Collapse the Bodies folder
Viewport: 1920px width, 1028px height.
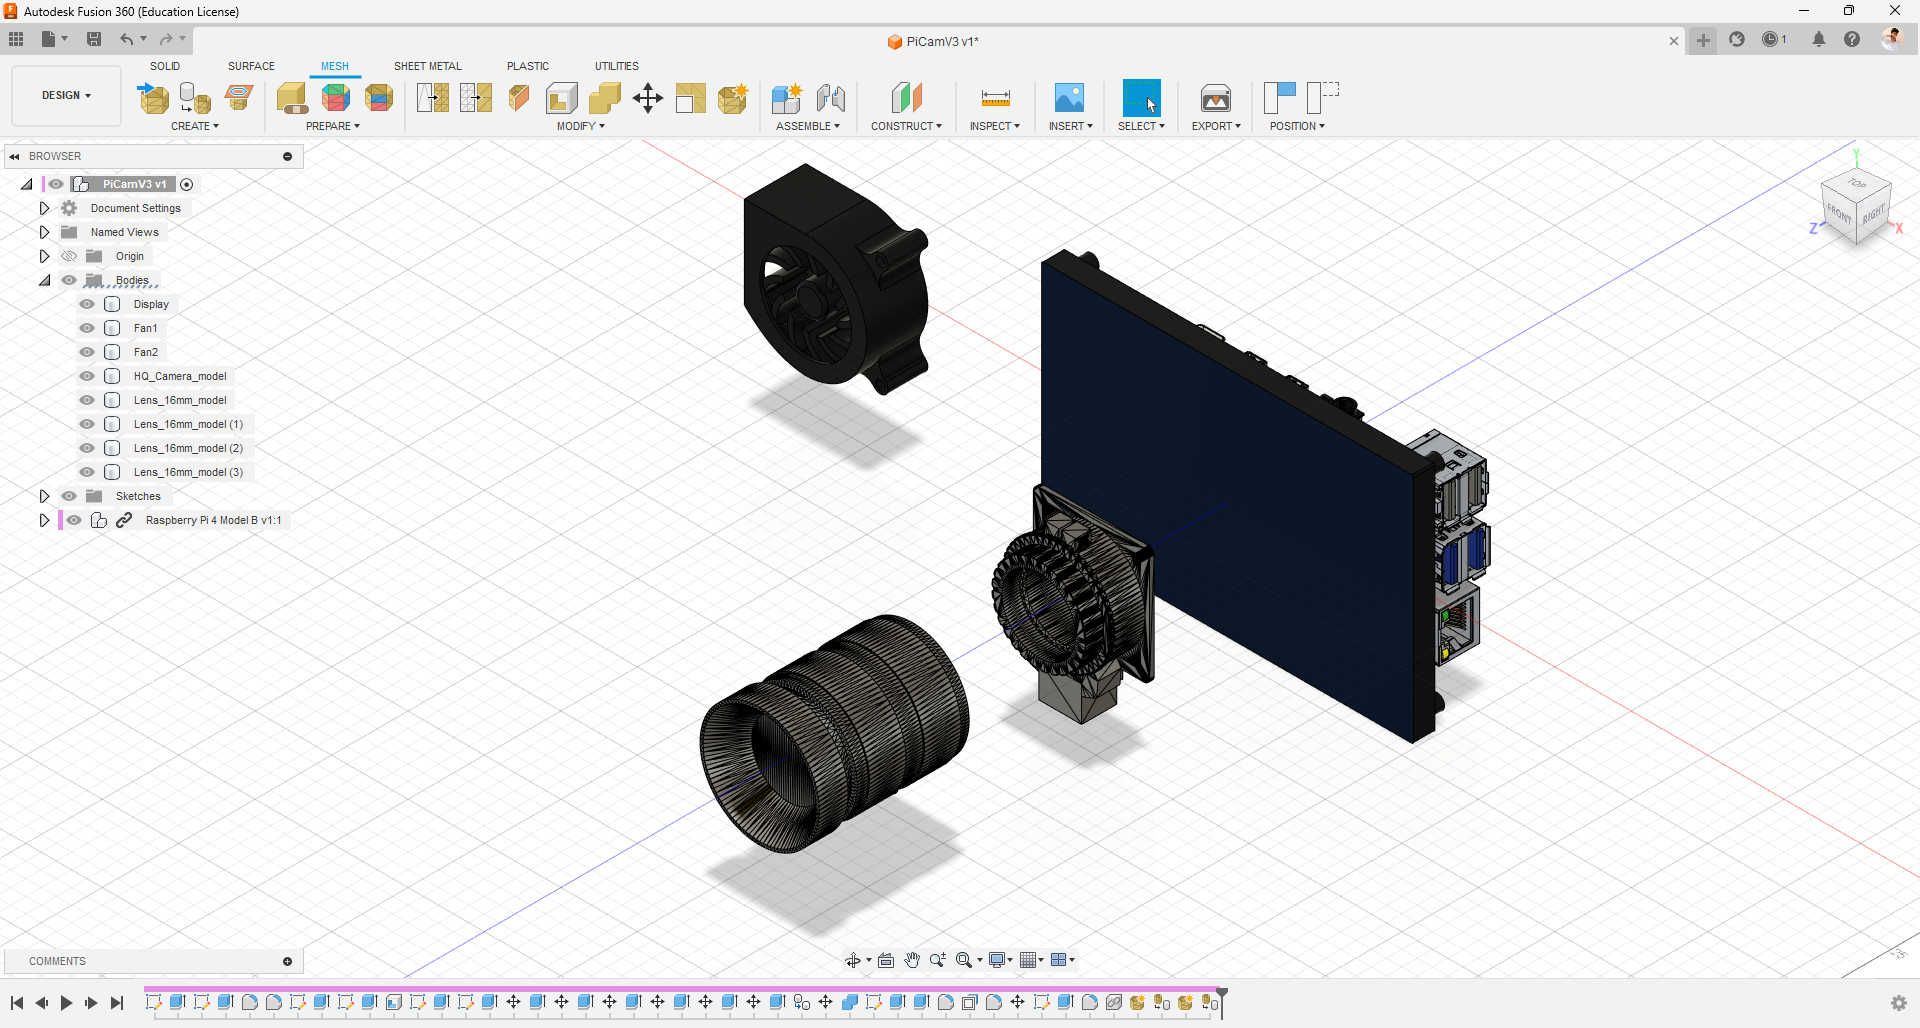pyautogui.click(x=44, y=280)
